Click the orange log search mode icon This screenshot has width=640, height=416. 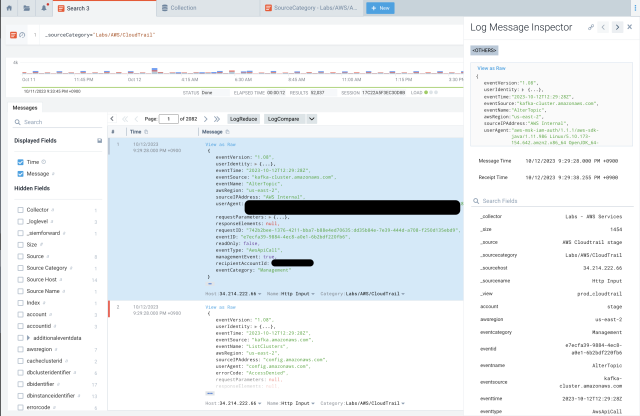coord(13,35)
